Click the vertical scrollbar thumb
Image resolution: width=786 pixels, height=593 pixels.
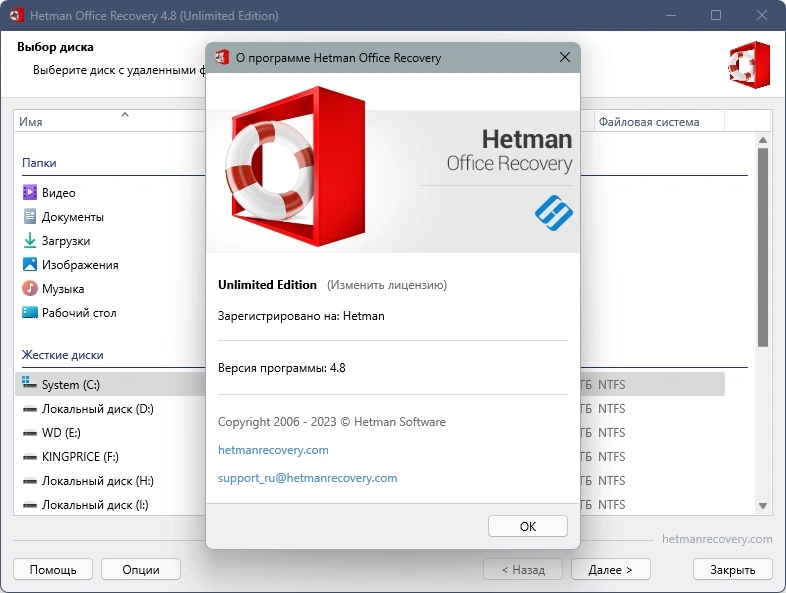[x=763, y=247]
